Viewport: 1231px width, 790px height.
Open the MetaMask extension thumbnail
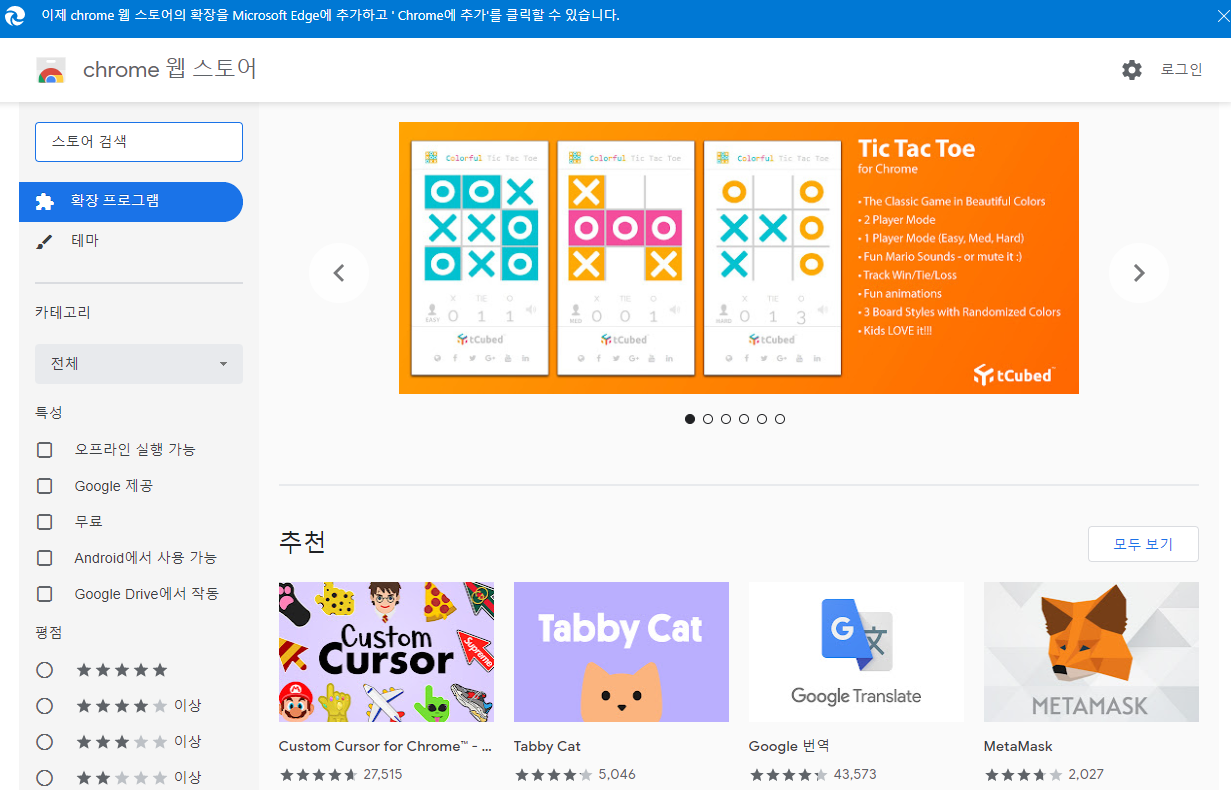[1091, 652]
